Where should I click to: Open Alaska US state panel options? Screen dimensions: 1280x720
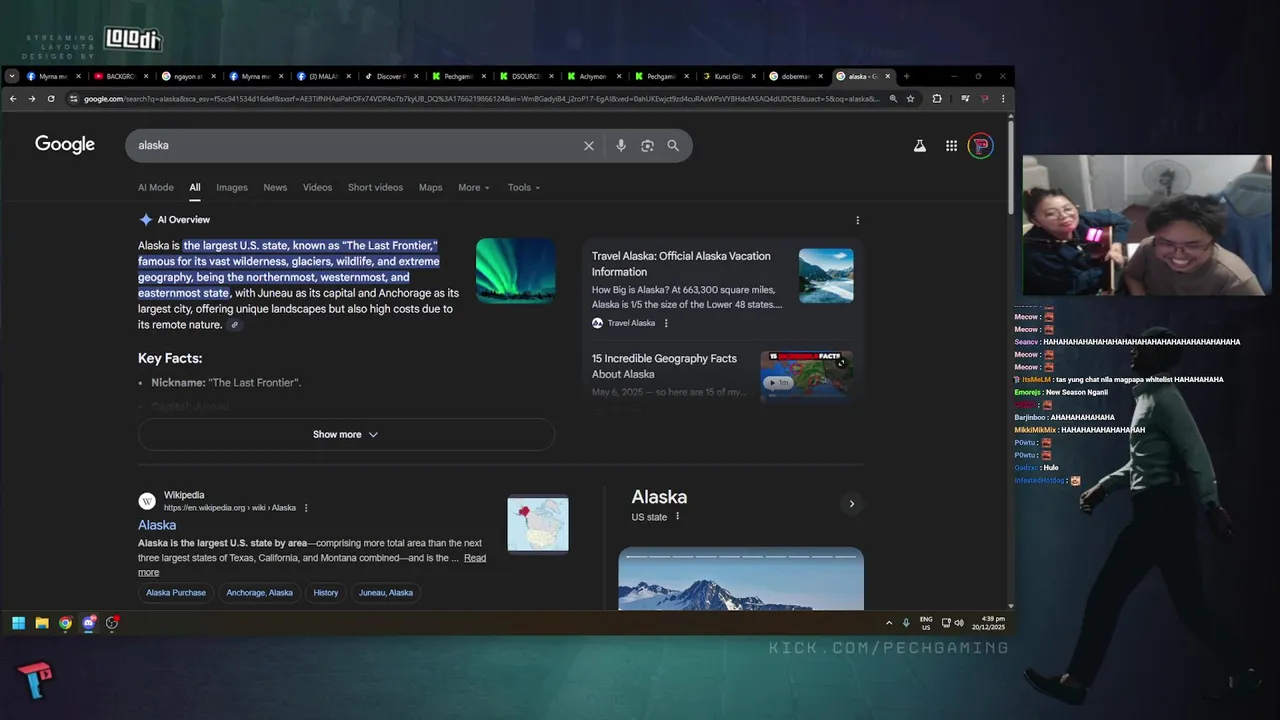point(677,517)
